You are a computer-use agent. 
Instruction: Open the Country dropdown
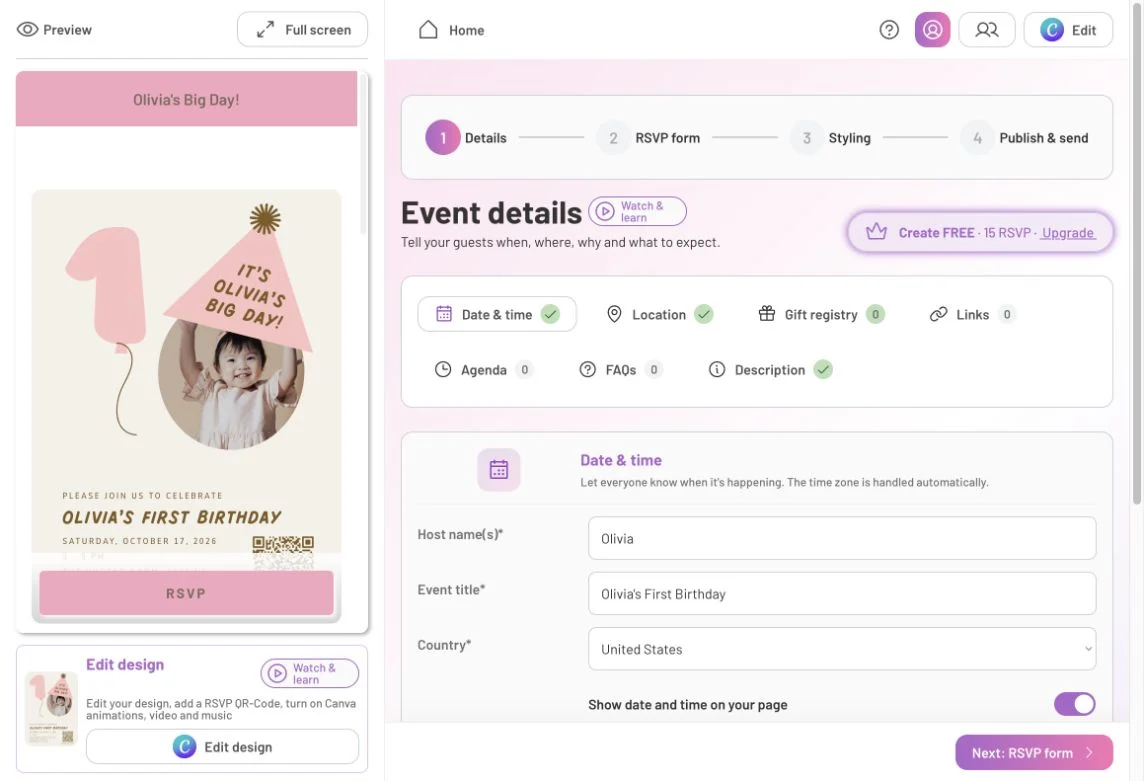click(841, 649)
